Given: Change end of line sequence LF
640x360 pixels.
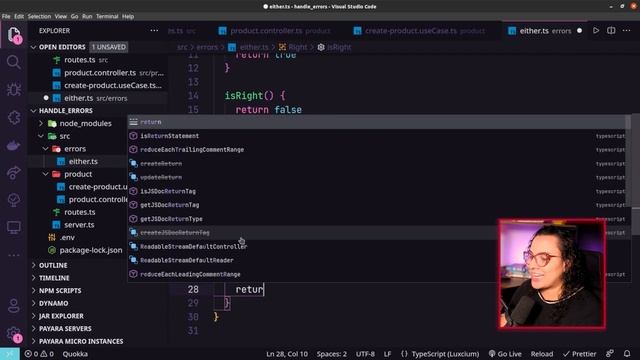Looking at the screenshot, I should [x=387, y=354].
